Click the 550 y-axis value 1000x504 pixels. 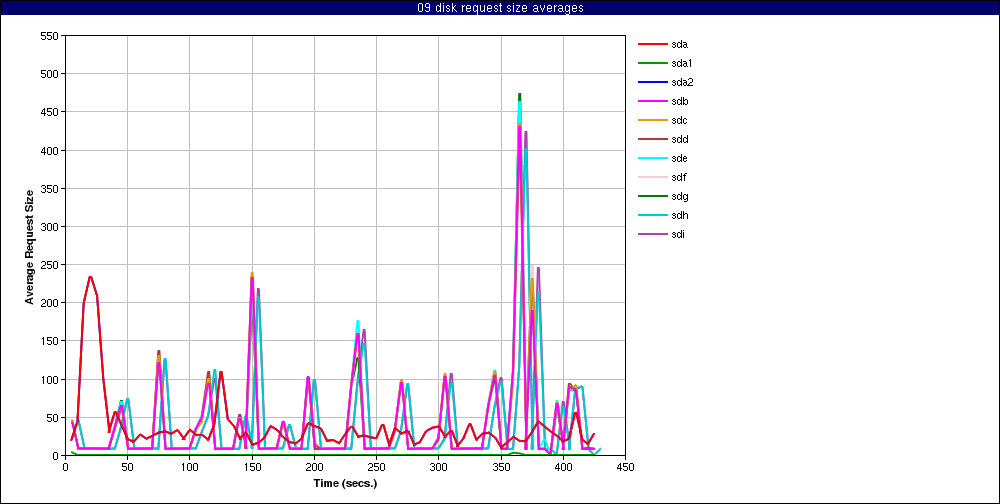pyautogui.click(x=50, y=36)
